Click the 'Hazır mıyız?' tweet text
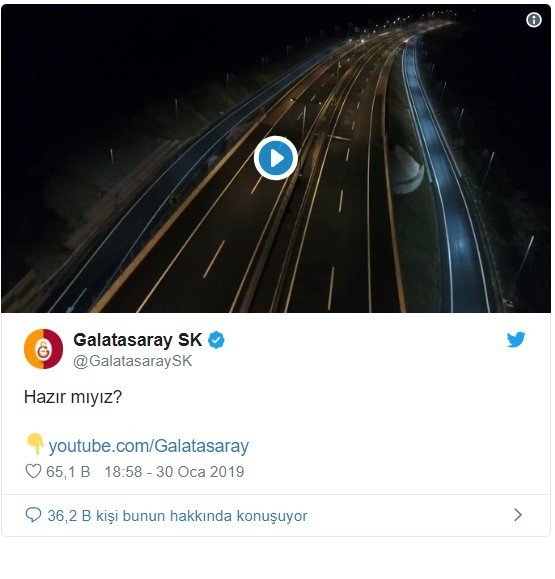Screen dimensions: 555x579 (x=73, y=397)
